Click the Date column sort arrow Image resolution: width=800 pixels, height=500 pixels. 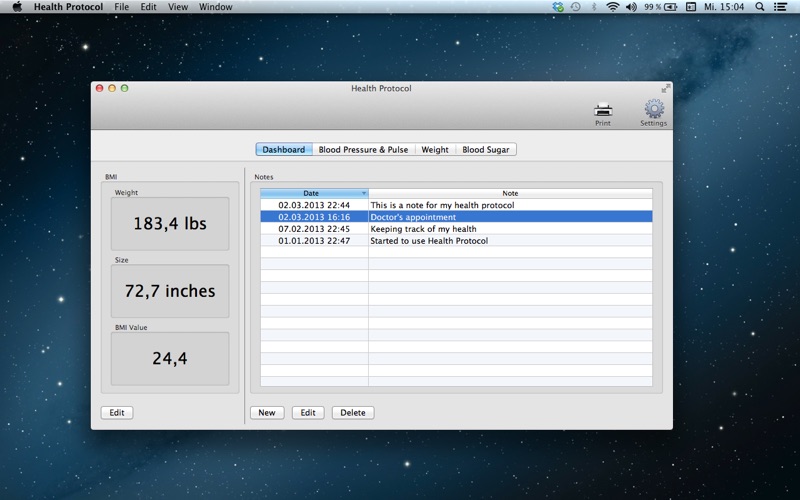[x=364, y=193]
